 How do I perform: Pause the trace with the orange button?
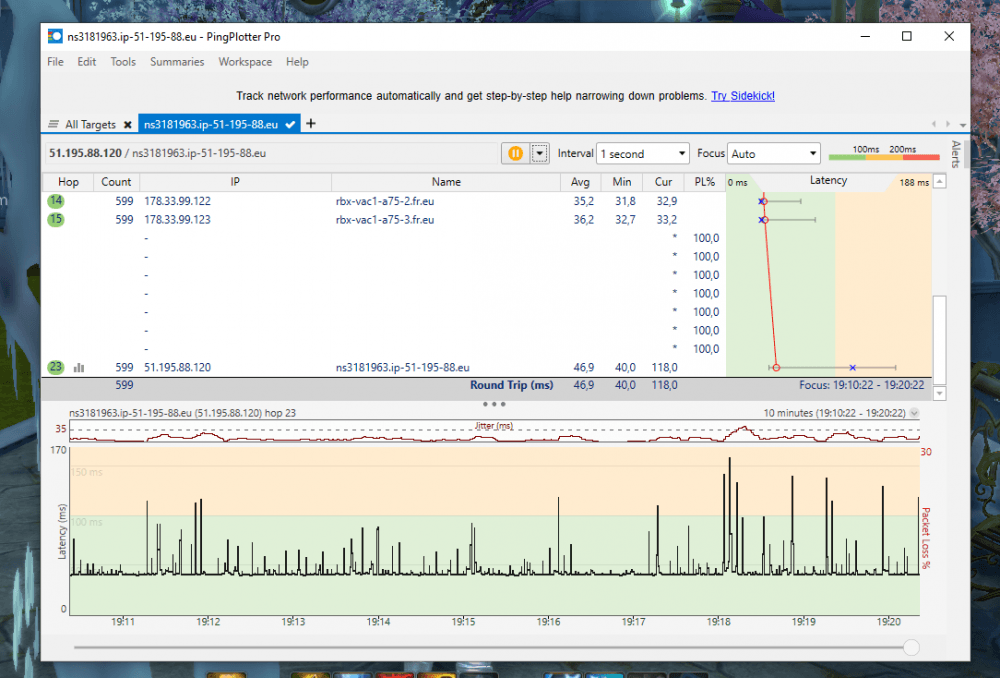(x=515, y=153)
